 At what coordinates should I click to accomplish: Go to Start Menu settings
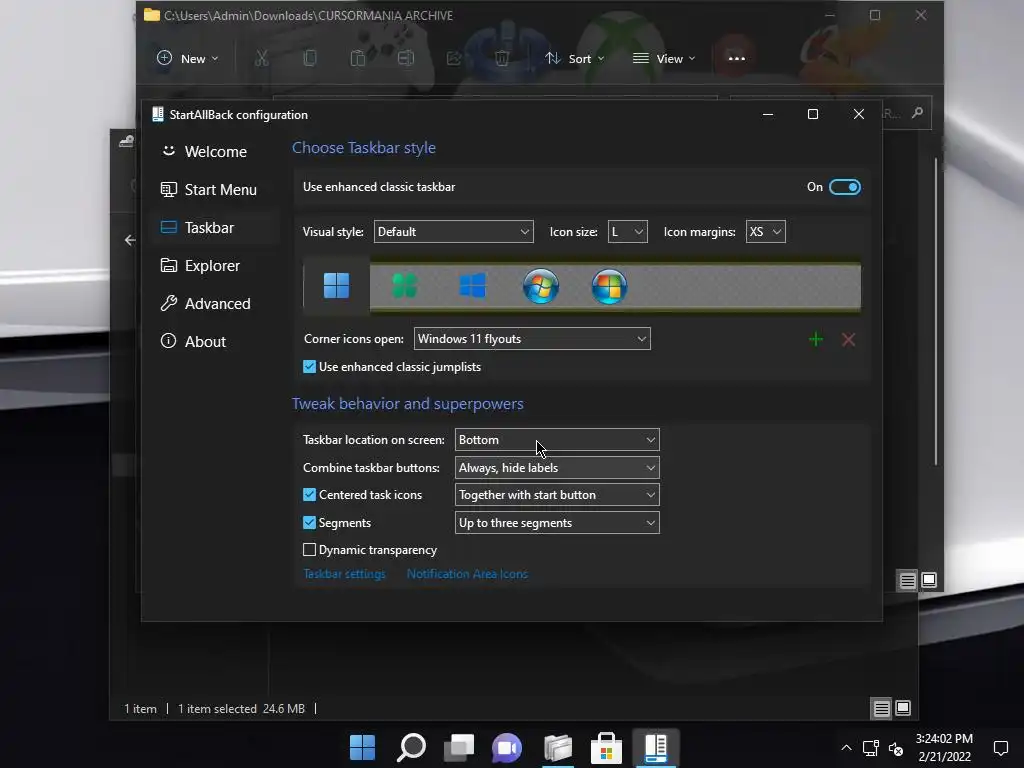coord(216,189)
